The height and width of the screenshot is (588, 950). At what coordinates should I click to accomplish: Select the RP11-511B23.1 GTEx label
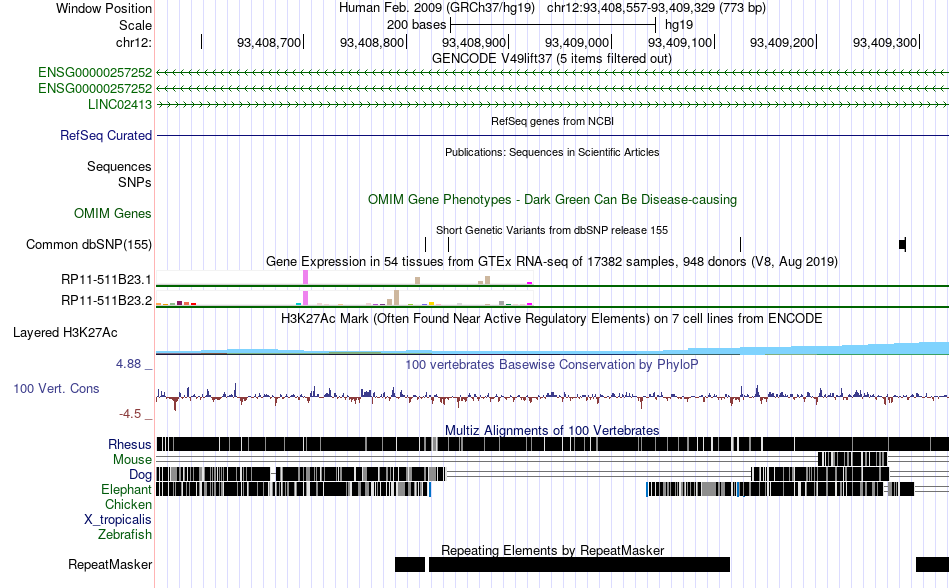(x=107, y=279)
